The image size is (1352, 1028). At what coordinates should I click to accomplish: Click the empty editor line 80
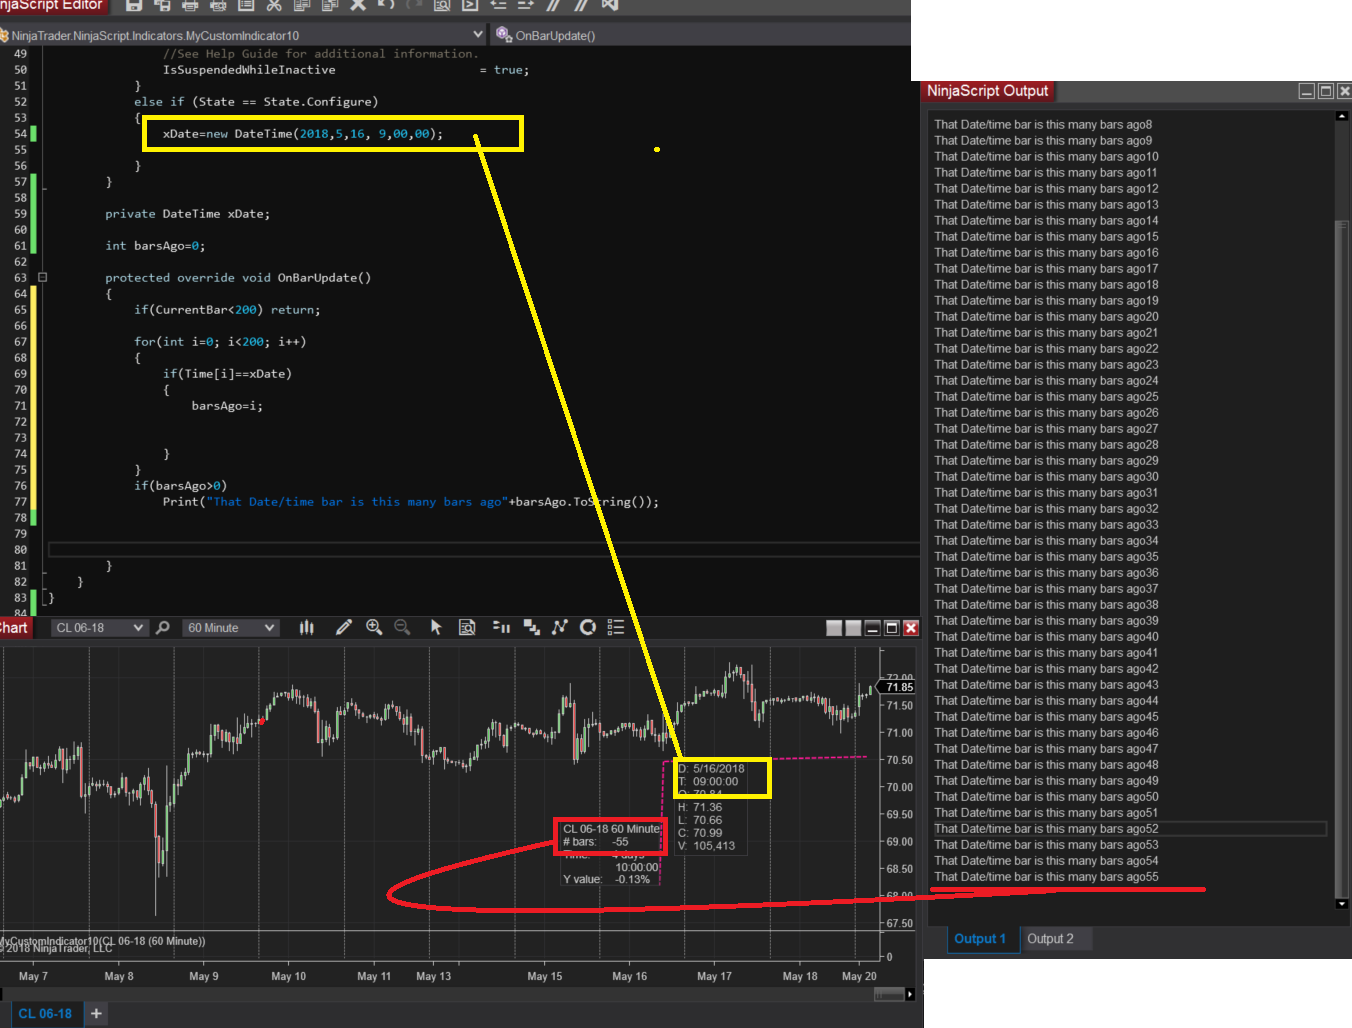click(484, 550)
